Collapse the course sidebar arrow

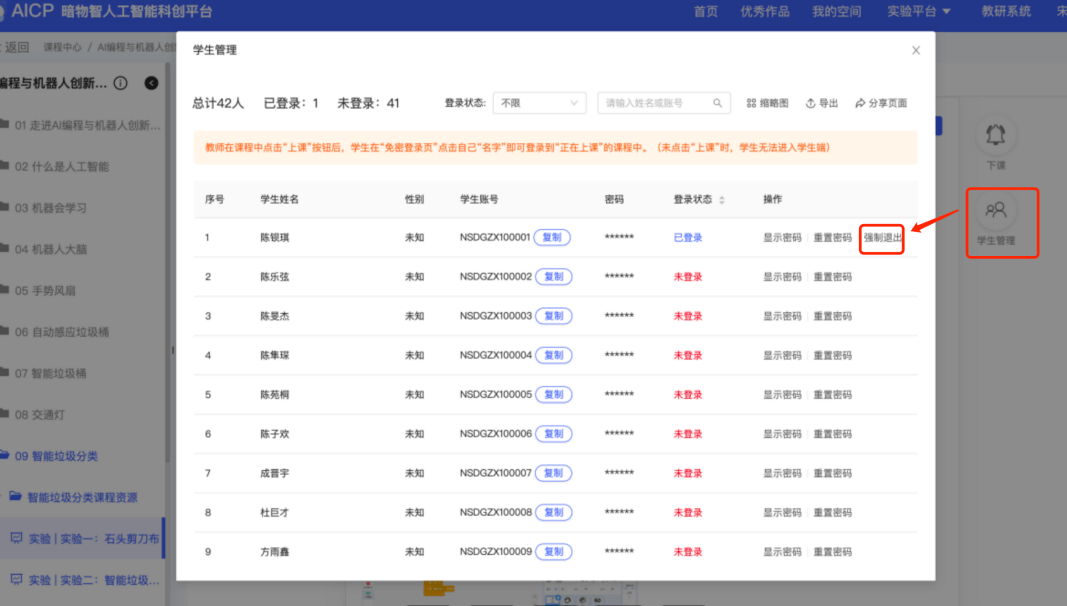tap(151, 83)
